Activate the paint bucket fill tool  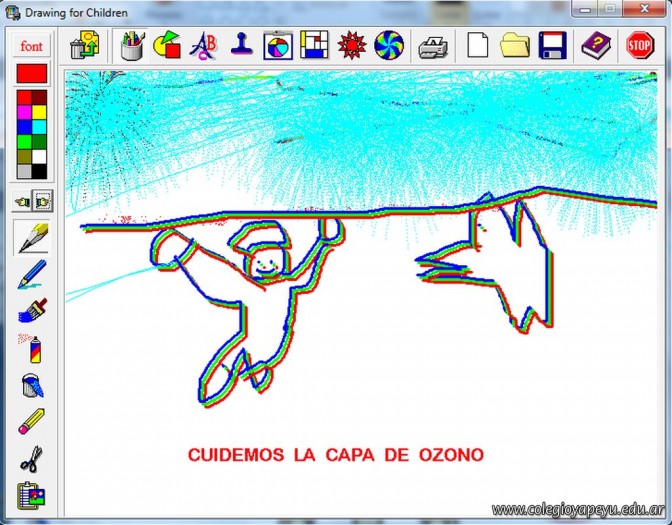[x=31, y=385]
